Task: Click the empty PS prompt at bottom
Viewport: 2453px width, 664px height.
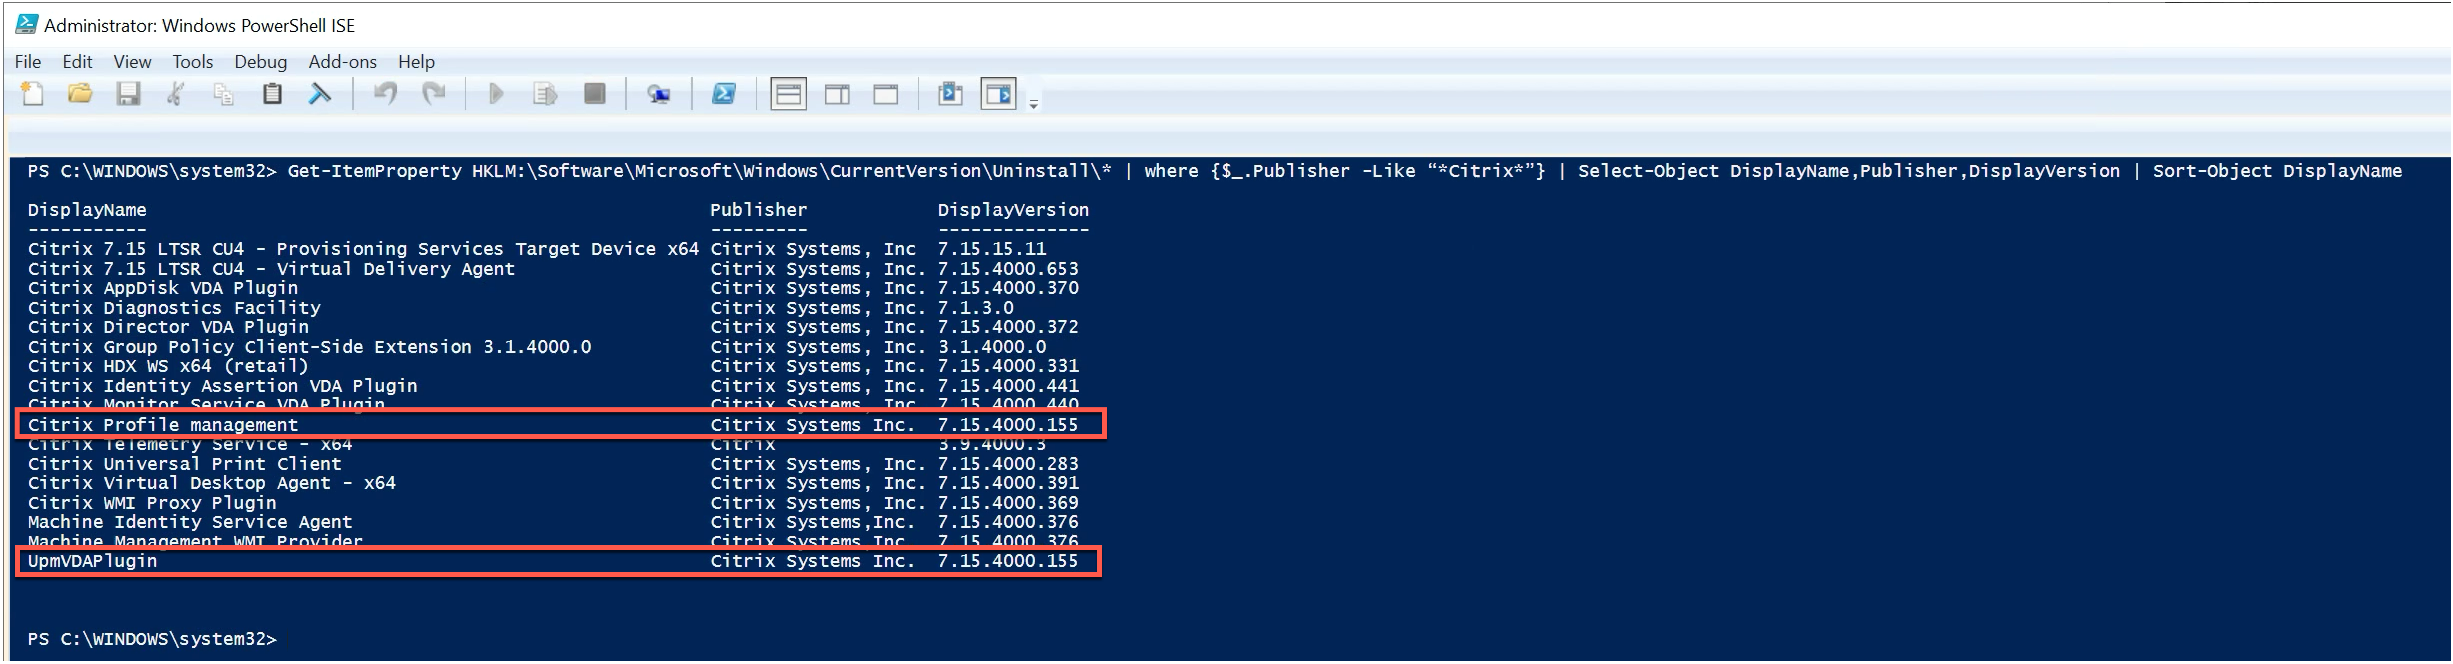Action: point(152,639)
